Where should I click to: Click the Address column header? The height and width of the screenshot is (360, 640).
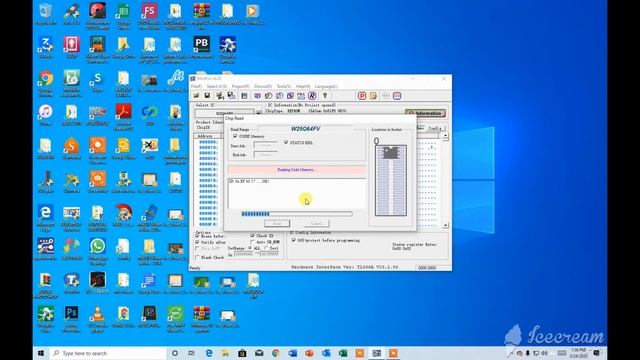(205, 136)
